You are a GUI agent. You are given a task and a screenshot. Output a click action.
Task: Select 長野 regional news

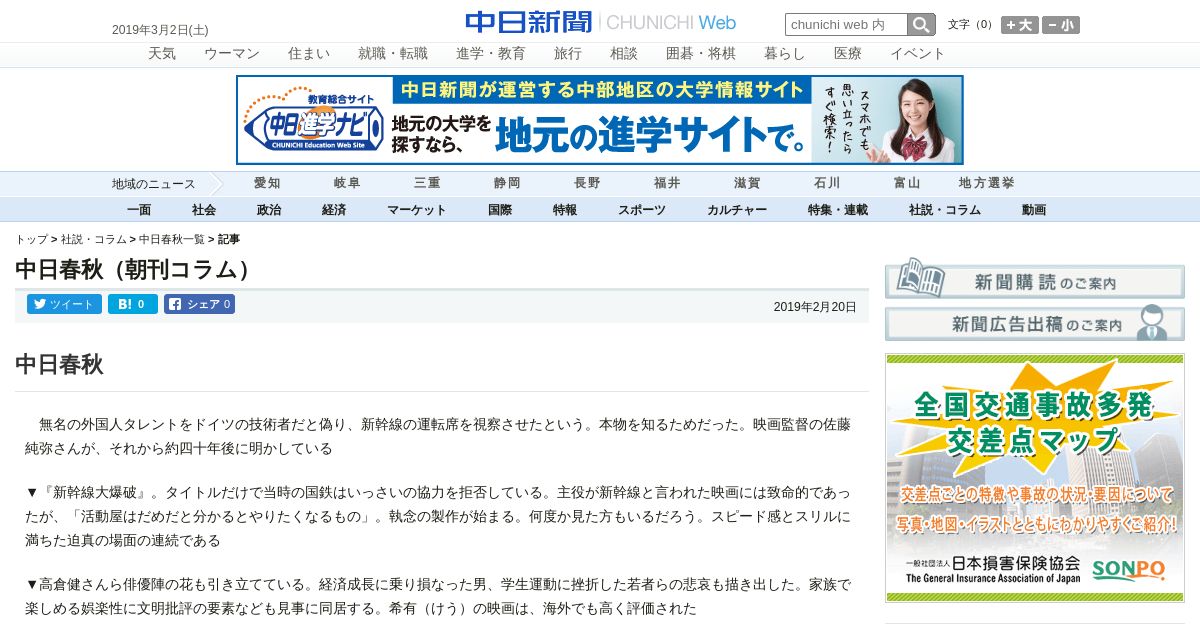tap(587, 183)
